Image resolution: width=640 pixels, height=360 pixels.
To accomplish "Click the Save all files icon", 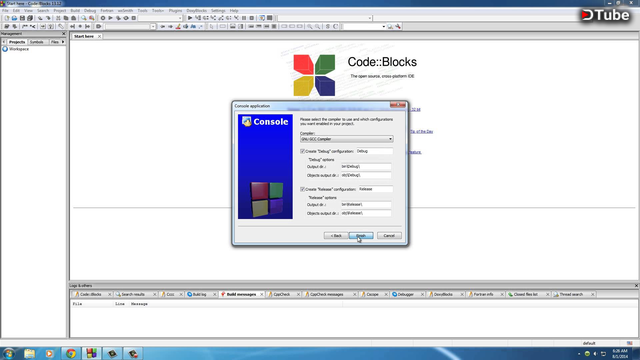I will 30,18.
